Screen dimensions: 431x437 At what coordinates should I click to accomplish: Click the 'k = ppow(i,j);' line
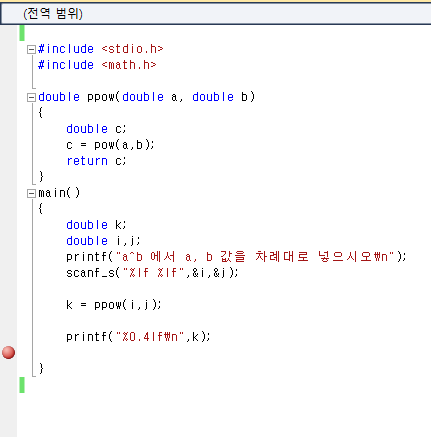pos(114,305)
